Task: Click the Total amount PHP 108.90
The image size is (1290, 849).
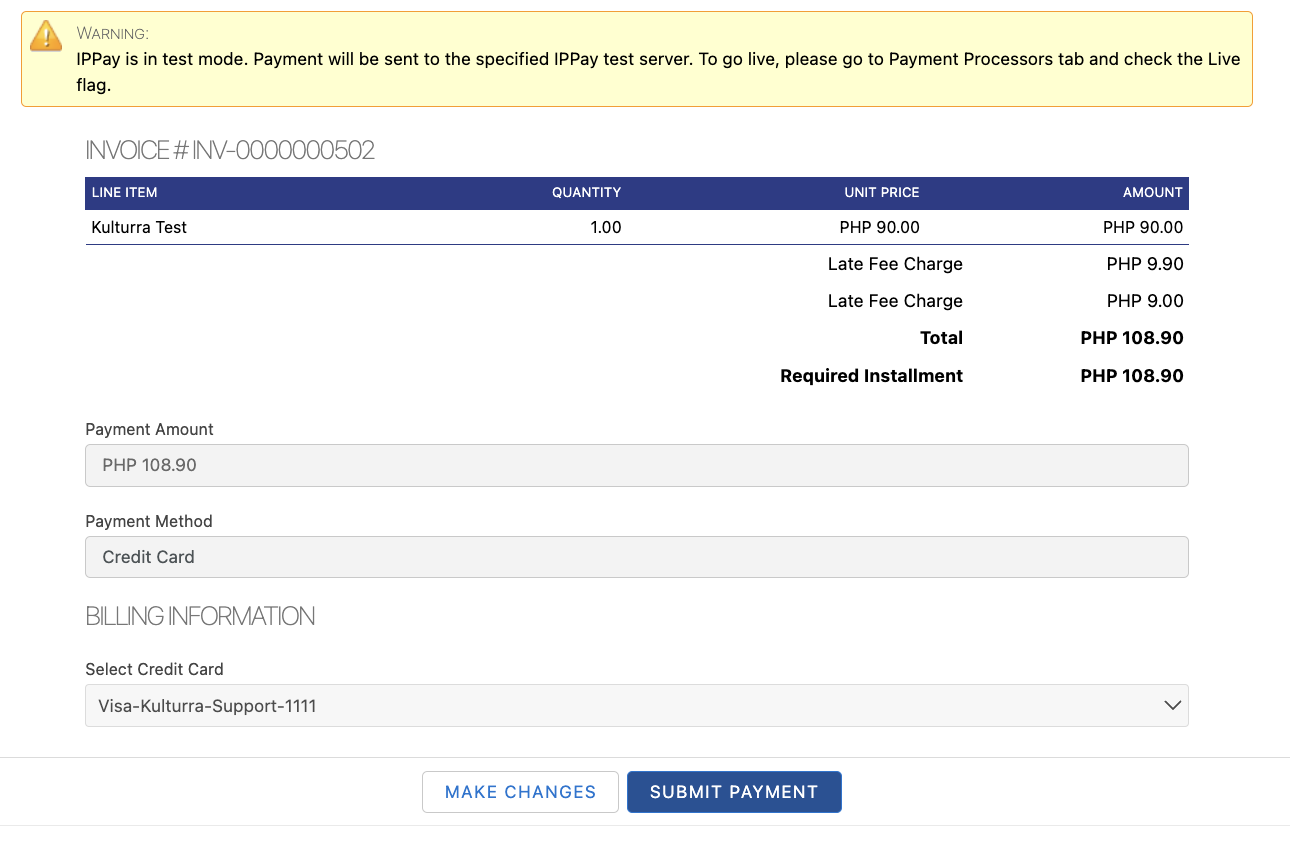Action: point(1131,338)
